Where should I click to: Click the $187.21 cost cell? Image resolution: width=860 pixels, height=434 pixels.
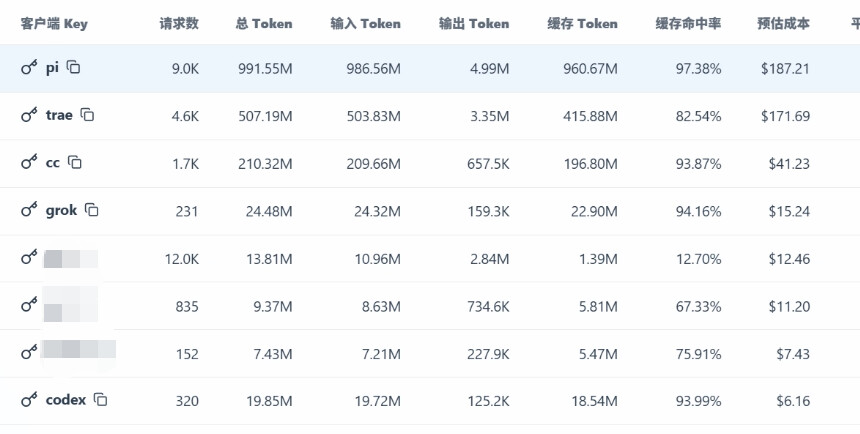[785, 69]
